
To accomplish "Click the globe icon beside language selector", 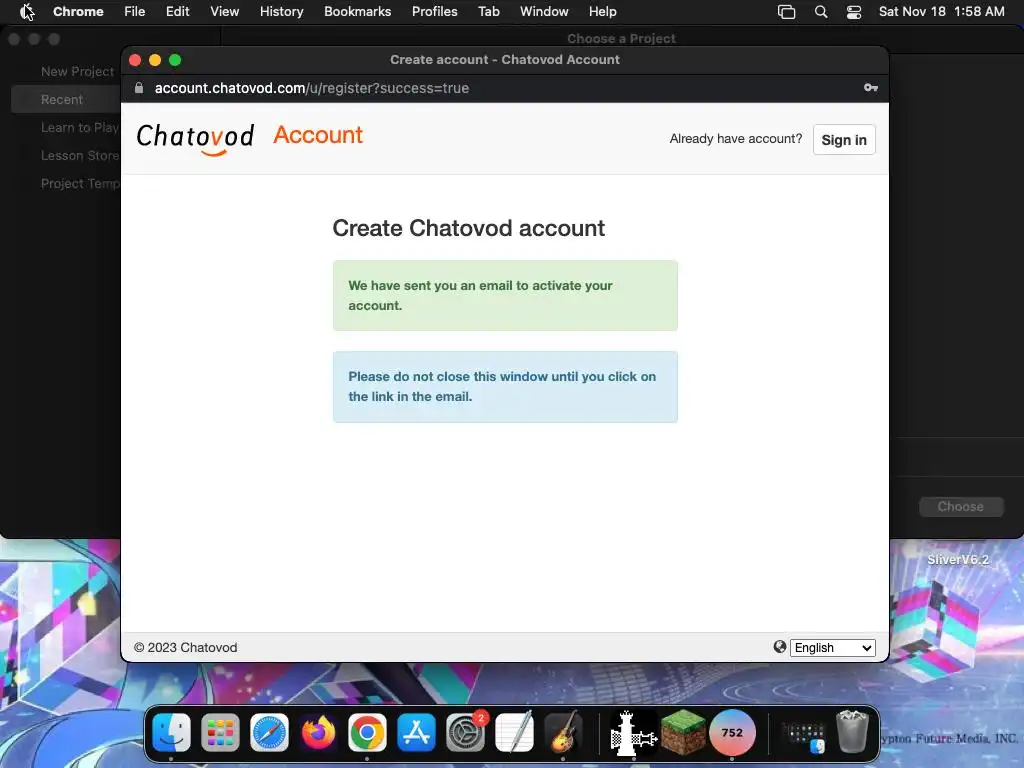I will tap(780, 647).
